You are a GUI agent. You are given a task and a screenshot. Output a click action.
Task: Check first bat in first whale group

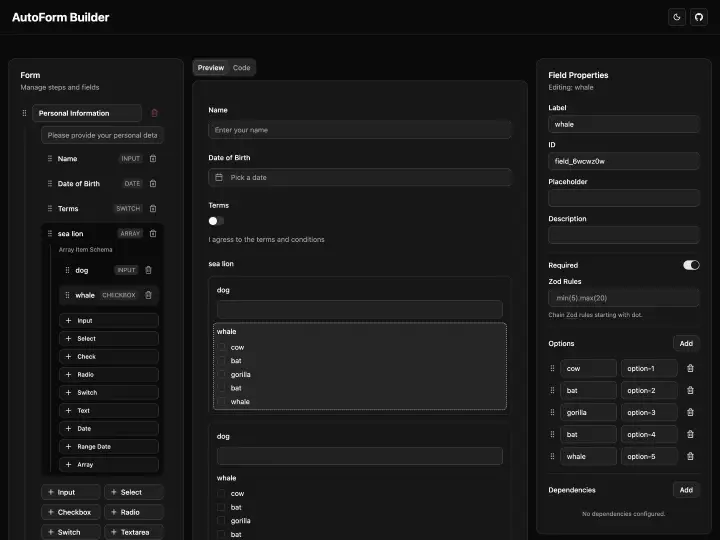coord(221,360)
